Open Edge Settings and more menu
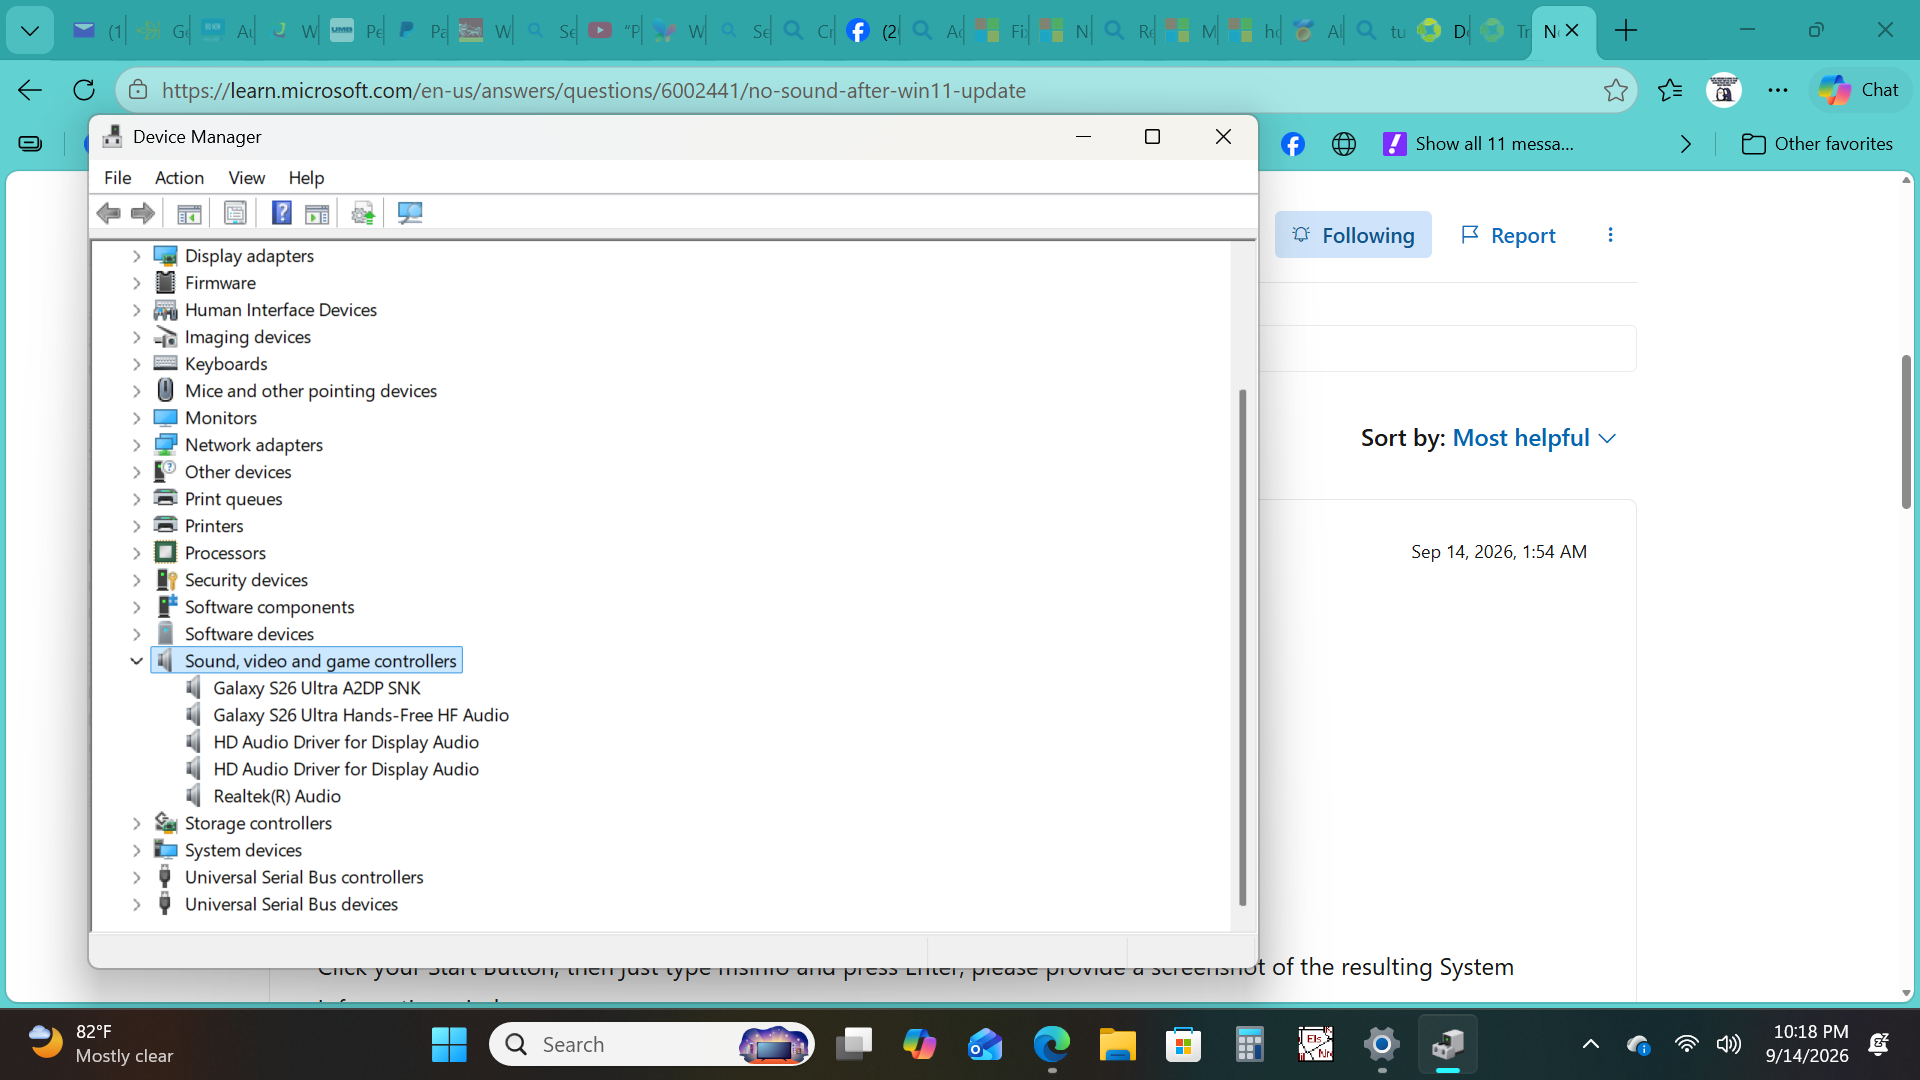The image size is (1920, 1080). click(x=1777, y=90)
